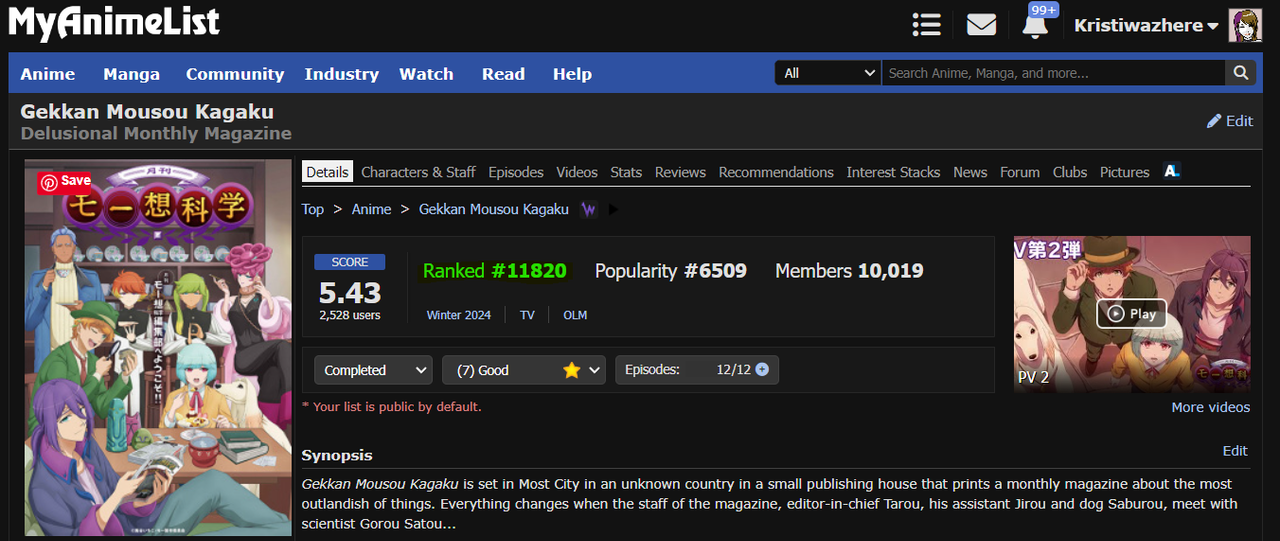Viewport: 1280px width, 541px height.
Task: Open the list menu icon in header
Action: (927, 25)
